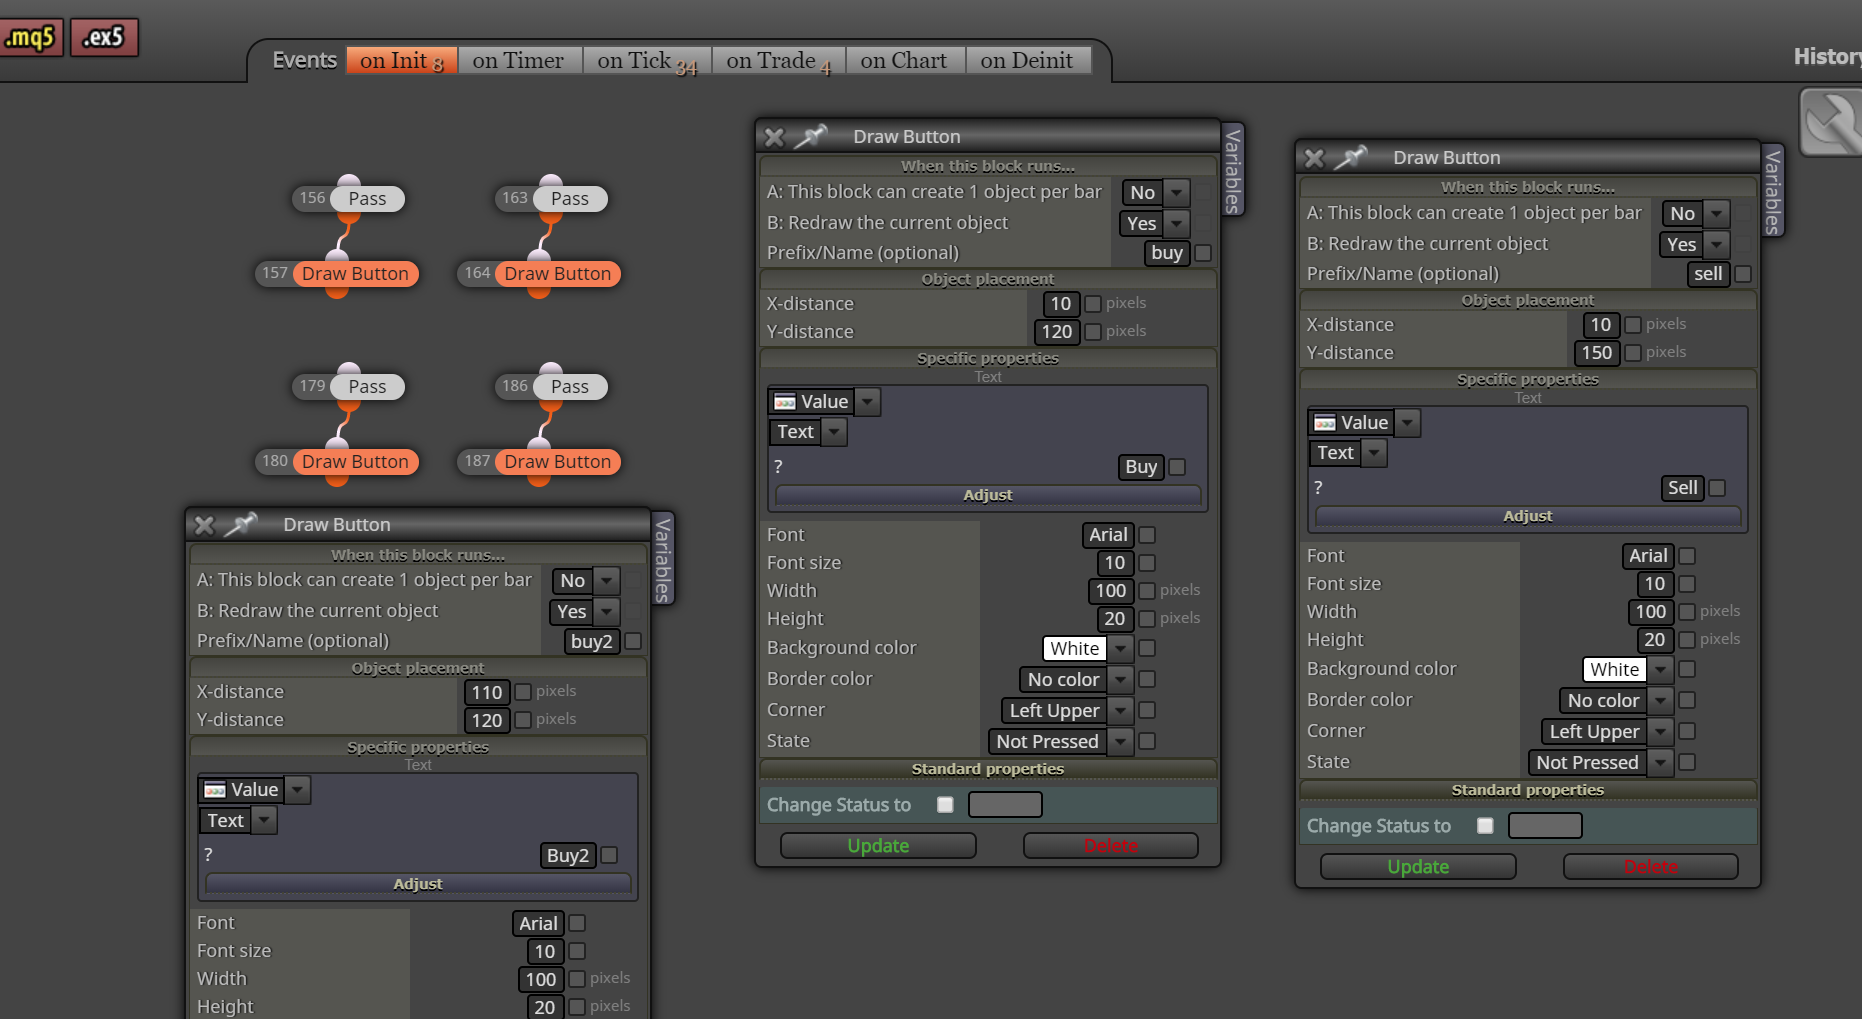
Task: Switch to the on Timer tab
Action: [x=518, y=61]
